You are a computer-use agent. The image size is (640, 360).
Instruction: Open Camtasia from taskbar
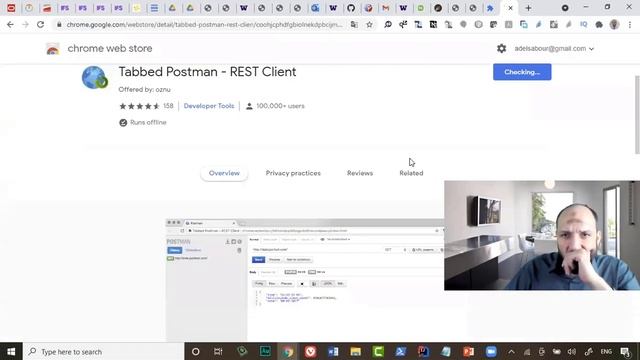click(378, 351)
